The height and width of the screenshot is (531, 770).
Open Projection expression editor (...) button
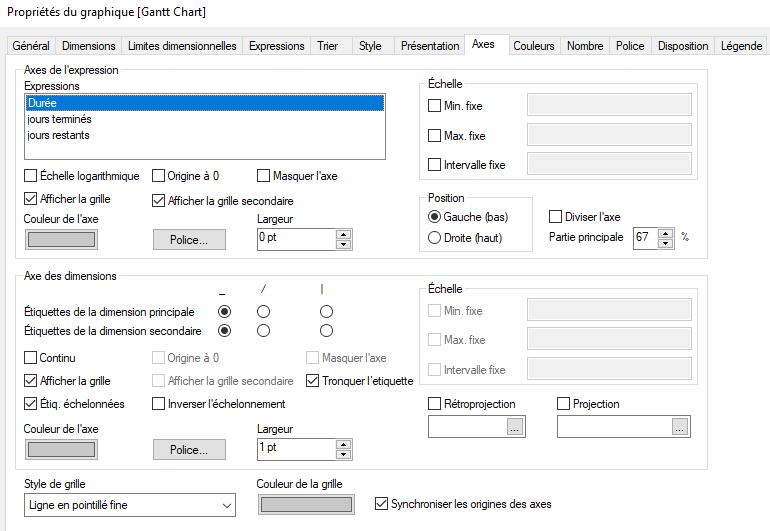coord(680,427)
